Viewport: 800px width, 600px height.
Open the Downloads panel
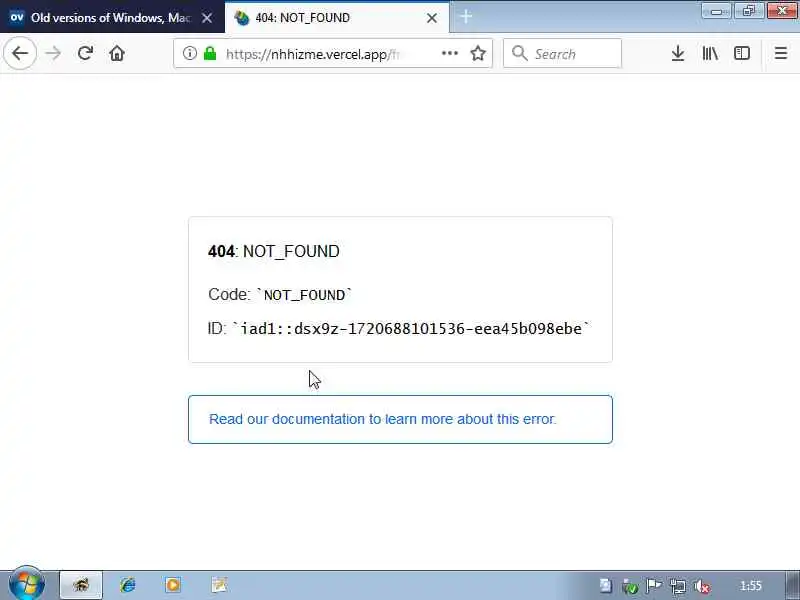point(678,53)
